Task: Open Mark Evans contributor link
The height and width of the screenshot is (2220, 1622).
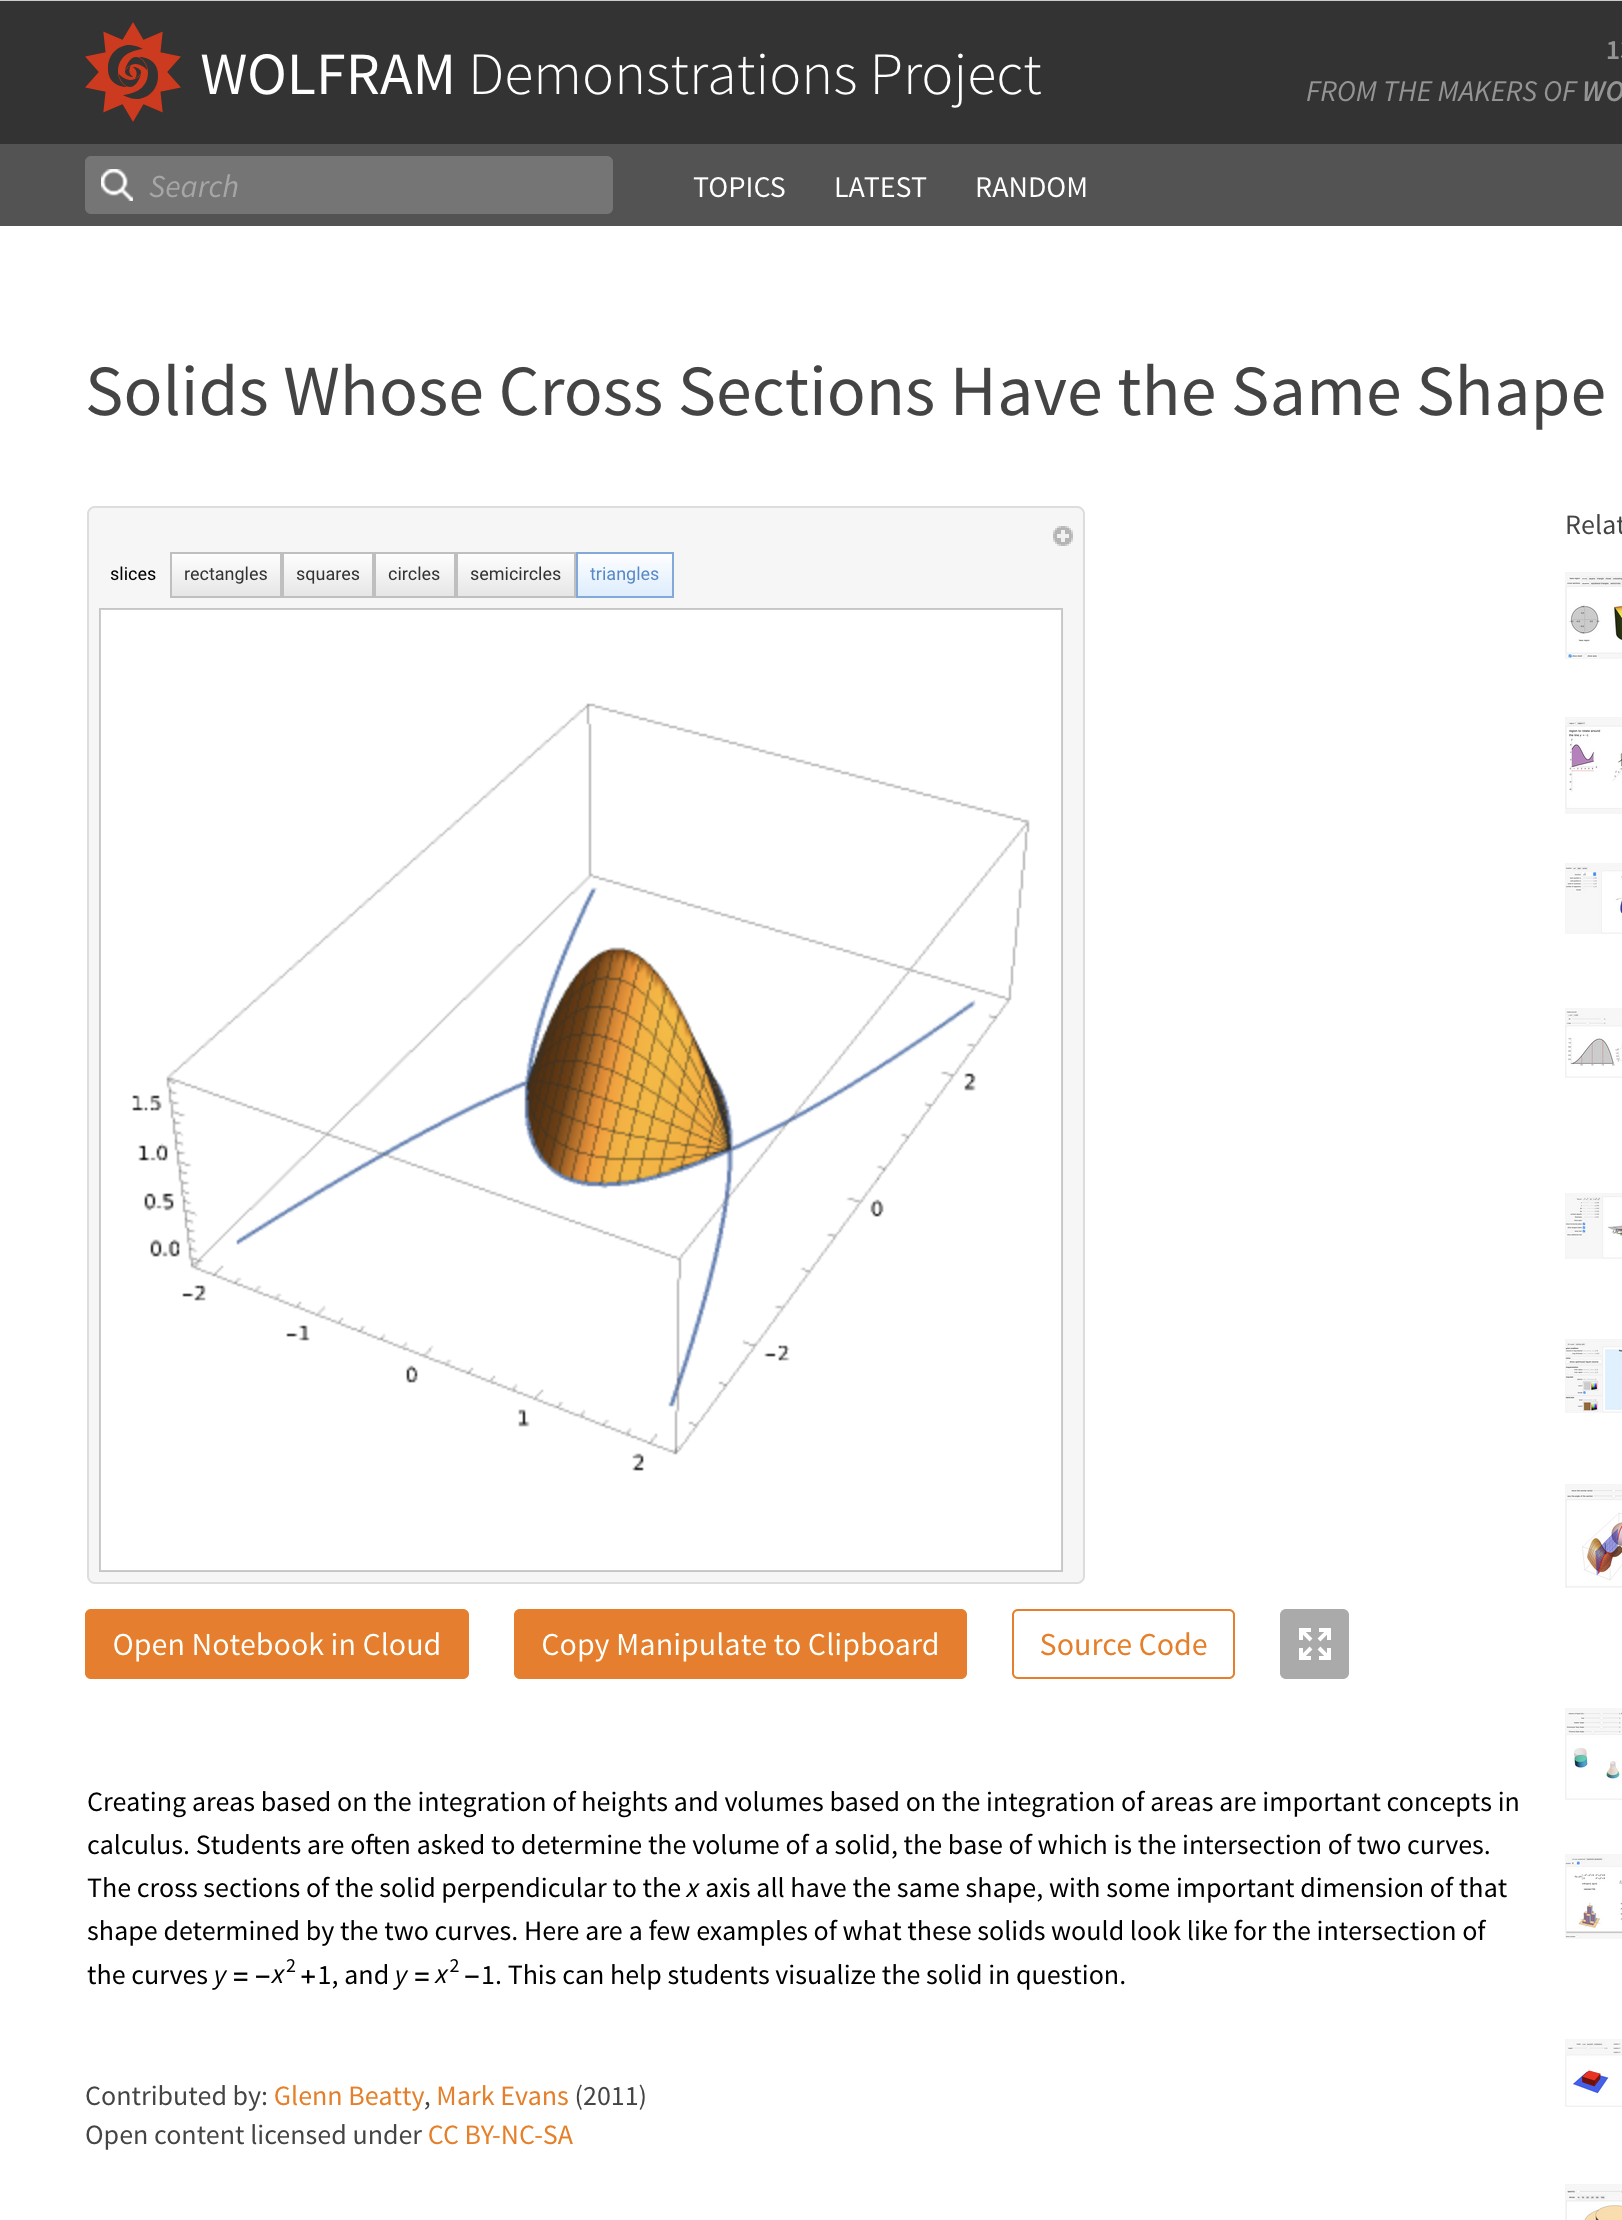Action: [502, 2096]
